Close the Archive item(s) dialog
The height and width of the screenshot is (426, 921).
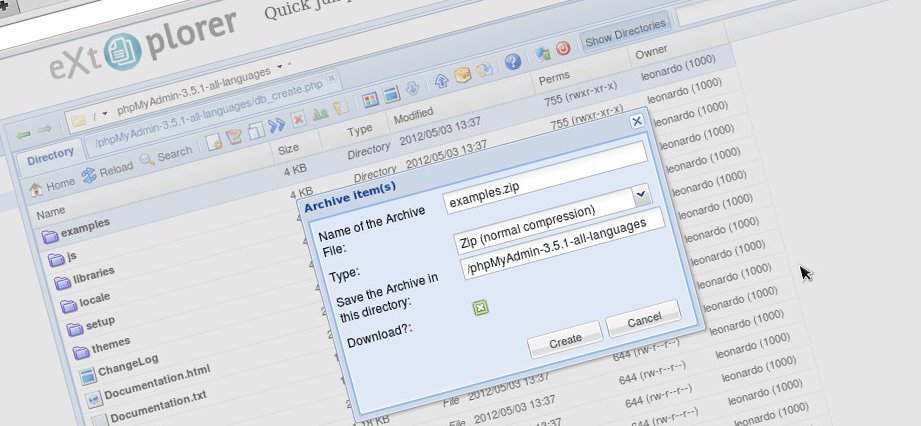(636, 121)
